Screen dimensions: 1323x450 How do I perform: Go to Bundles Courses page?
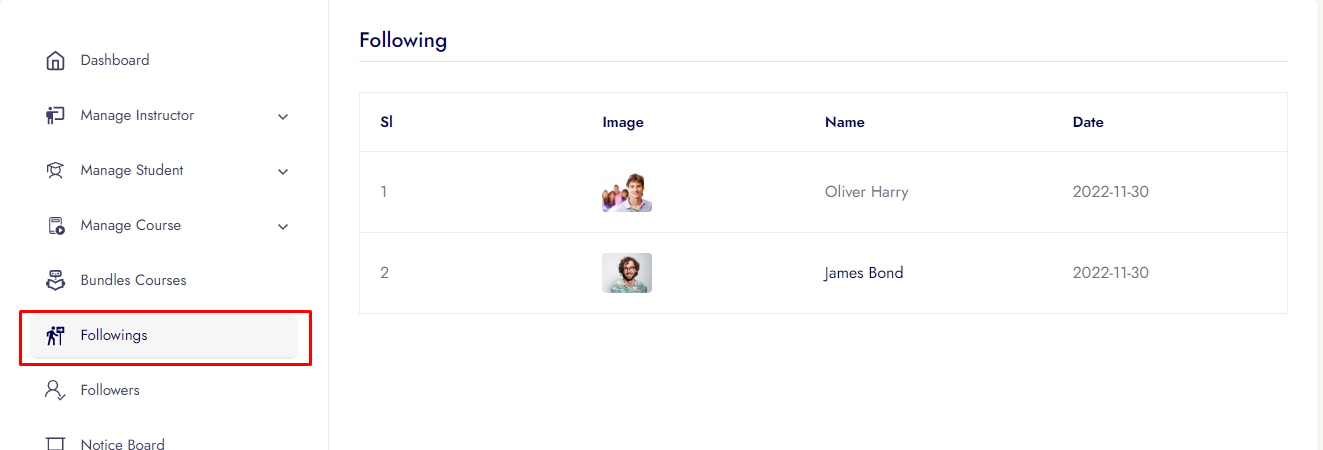133,281
